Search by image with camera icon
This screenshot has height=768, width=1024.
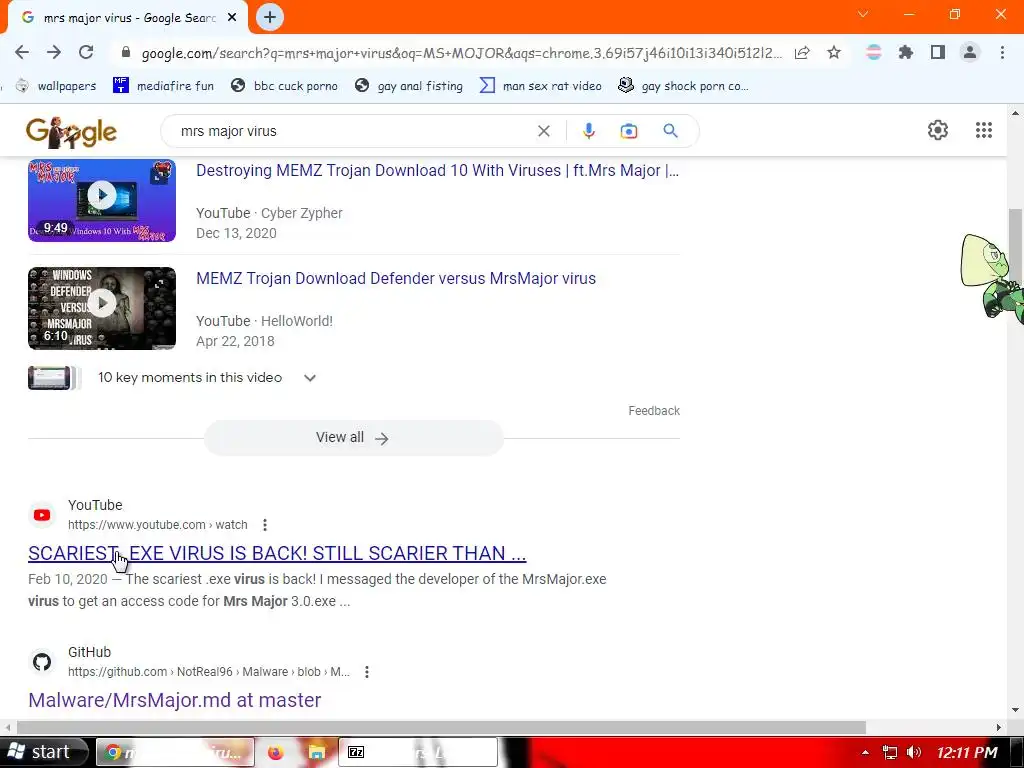(x=628, y=131)
